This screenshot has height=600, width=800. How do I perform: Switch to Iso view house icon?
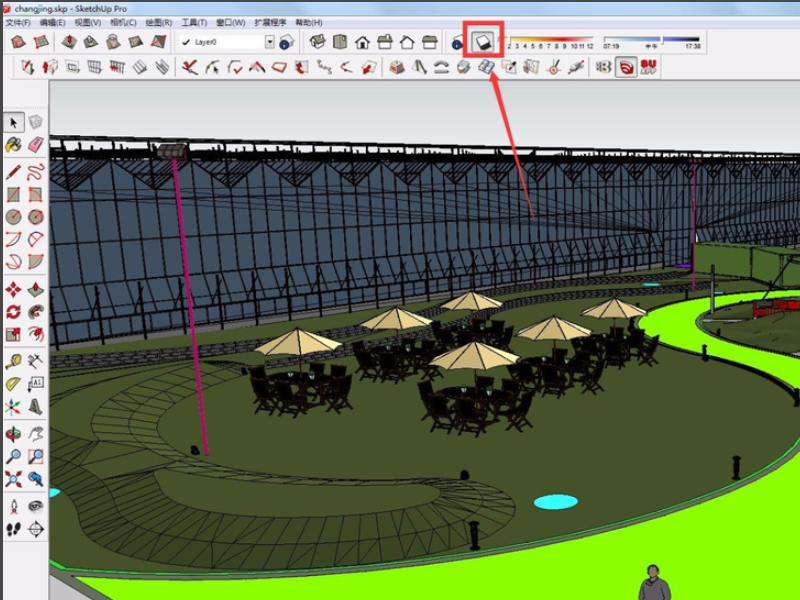[x=317, y=42]
